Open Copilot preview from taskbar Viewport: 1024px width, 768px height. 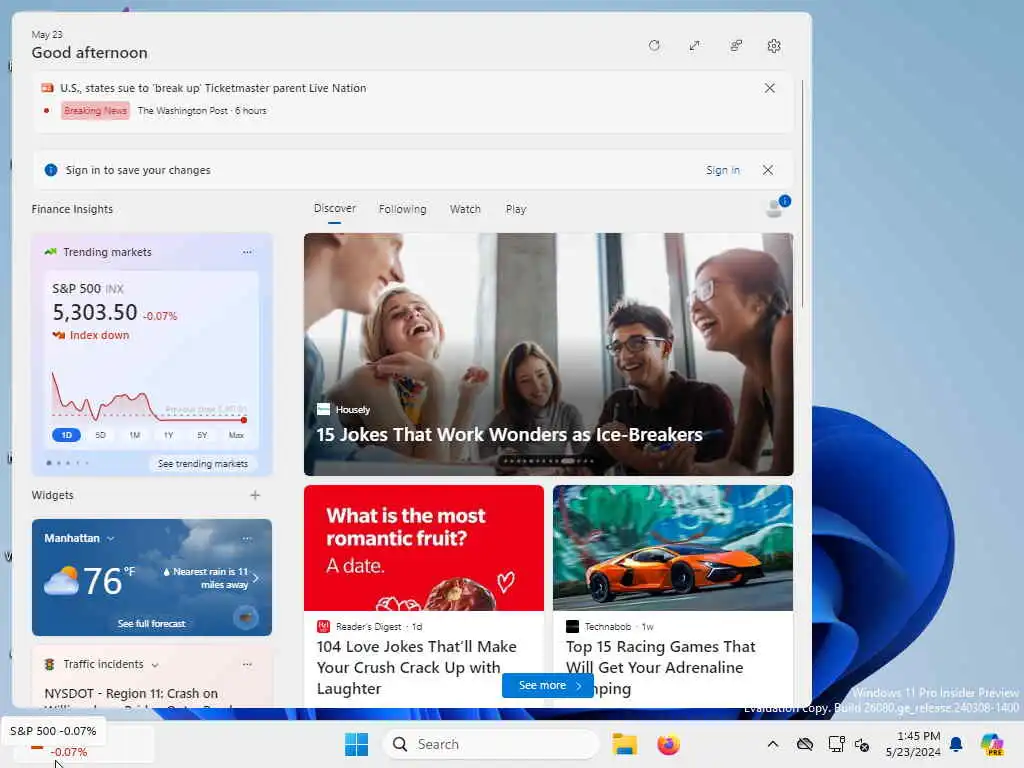pyautogui.click(x=993, y=744)
